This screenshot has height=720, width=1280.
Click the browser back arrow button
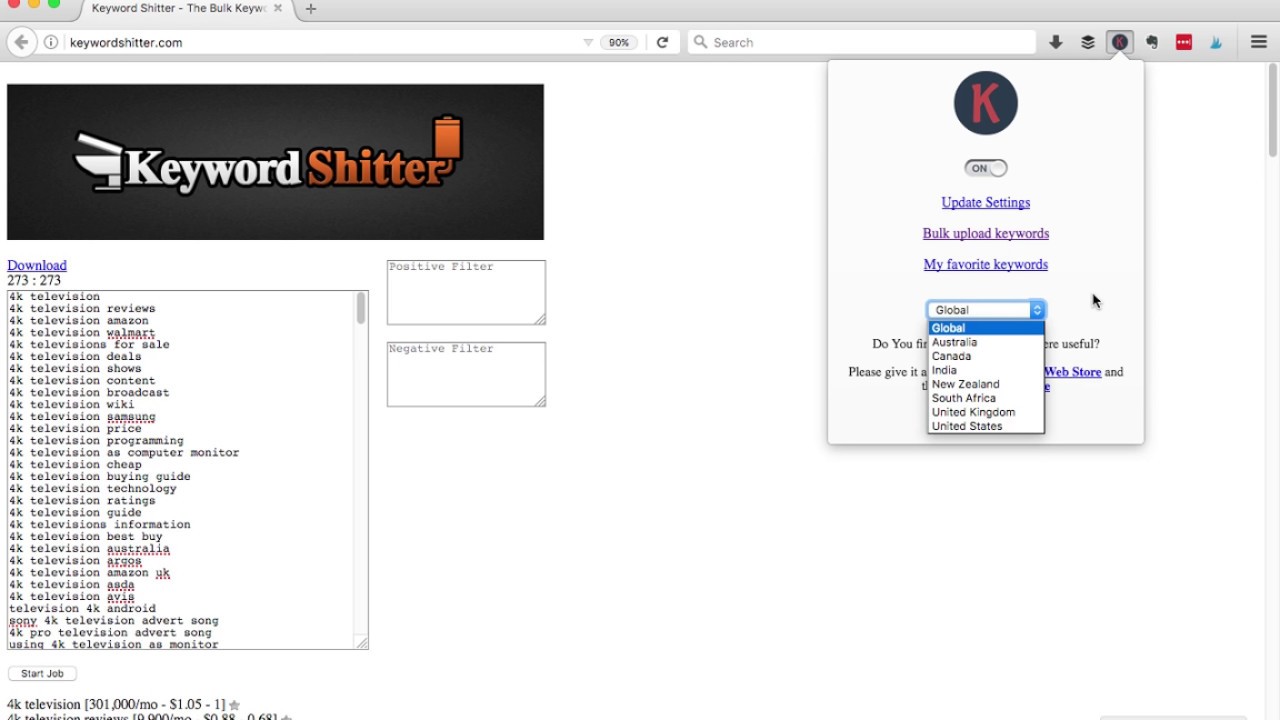click(21, 42)
